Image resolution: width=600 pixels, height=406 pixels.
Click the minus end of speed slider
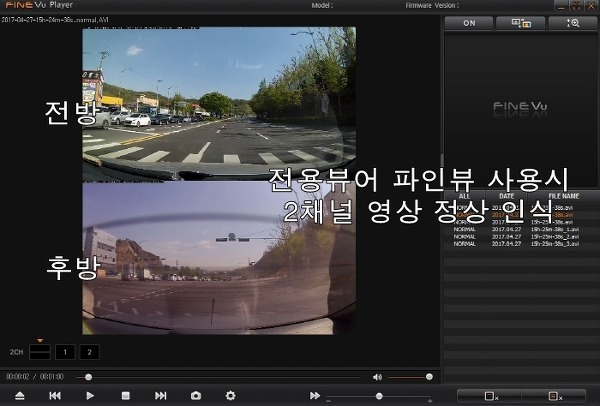click(x=329, y=401)
